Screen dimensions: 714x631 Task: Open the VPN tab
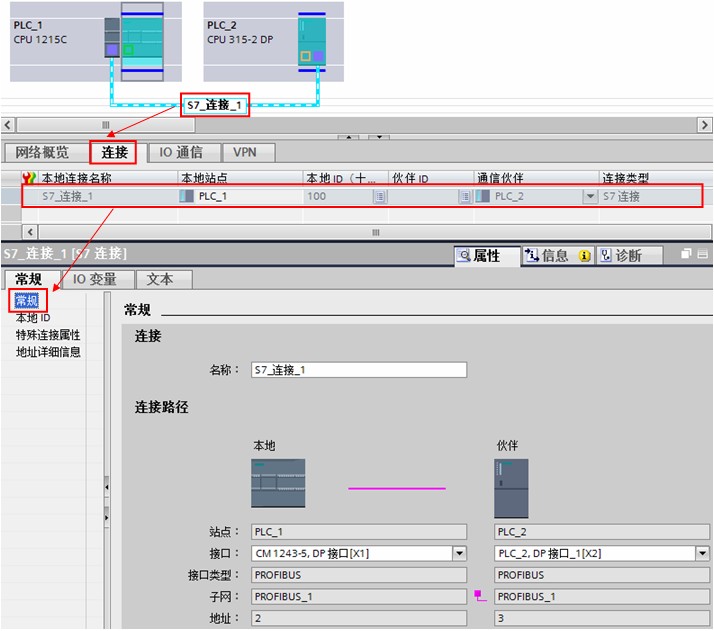click(x=245, y=152)
